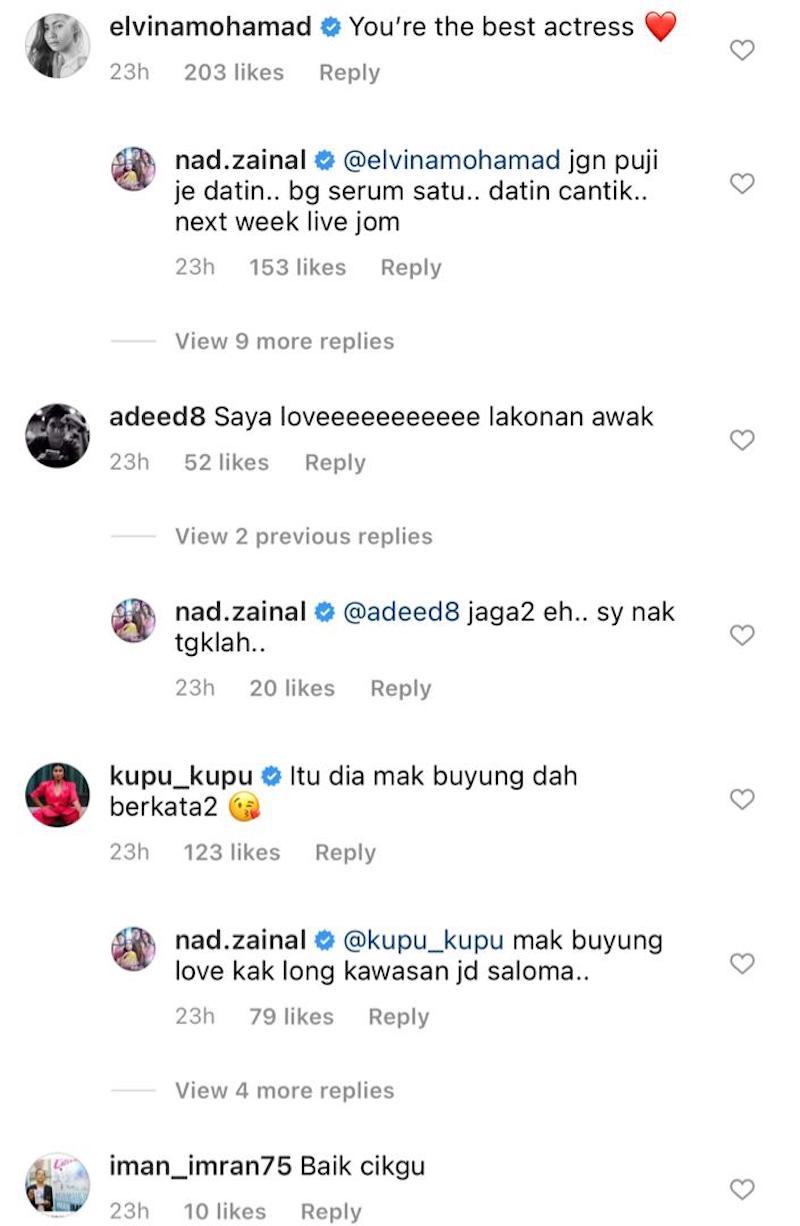This screenshot has height=1226, width=800.
Task: Like iman_imran75's Baik cikgu comment
Action: point(742,1189)
